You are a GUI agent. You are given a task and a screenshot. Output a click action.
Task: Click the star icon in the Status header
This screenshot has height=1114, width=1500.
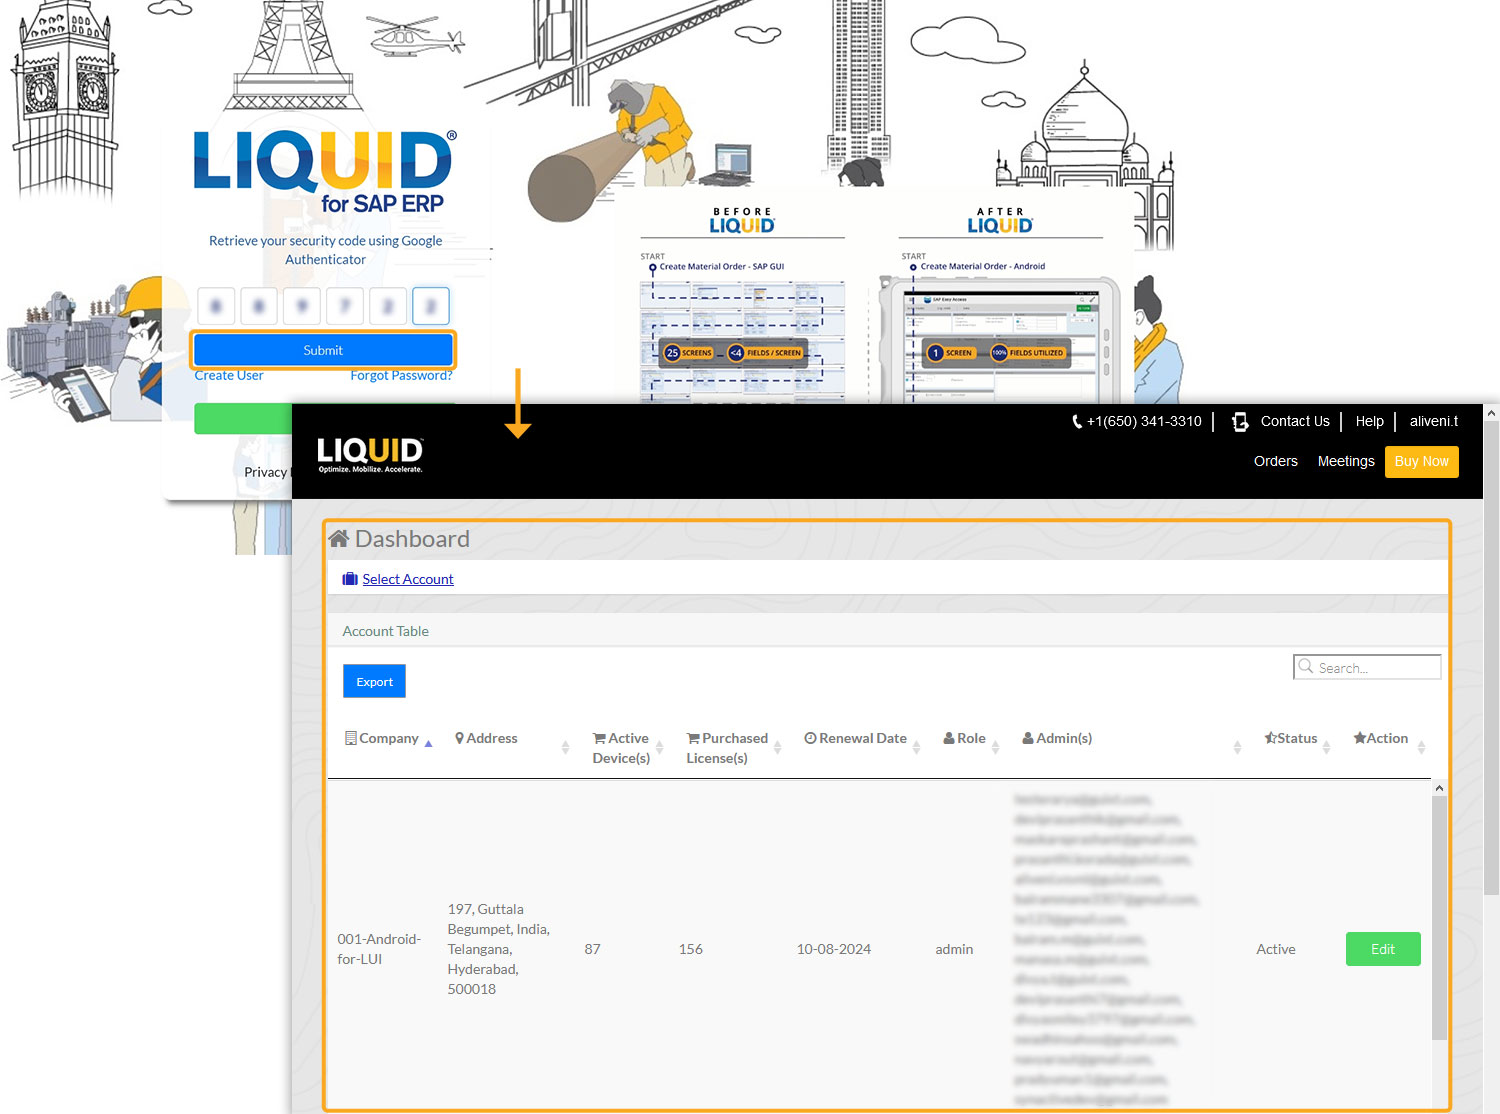[x=1270, y=738]
